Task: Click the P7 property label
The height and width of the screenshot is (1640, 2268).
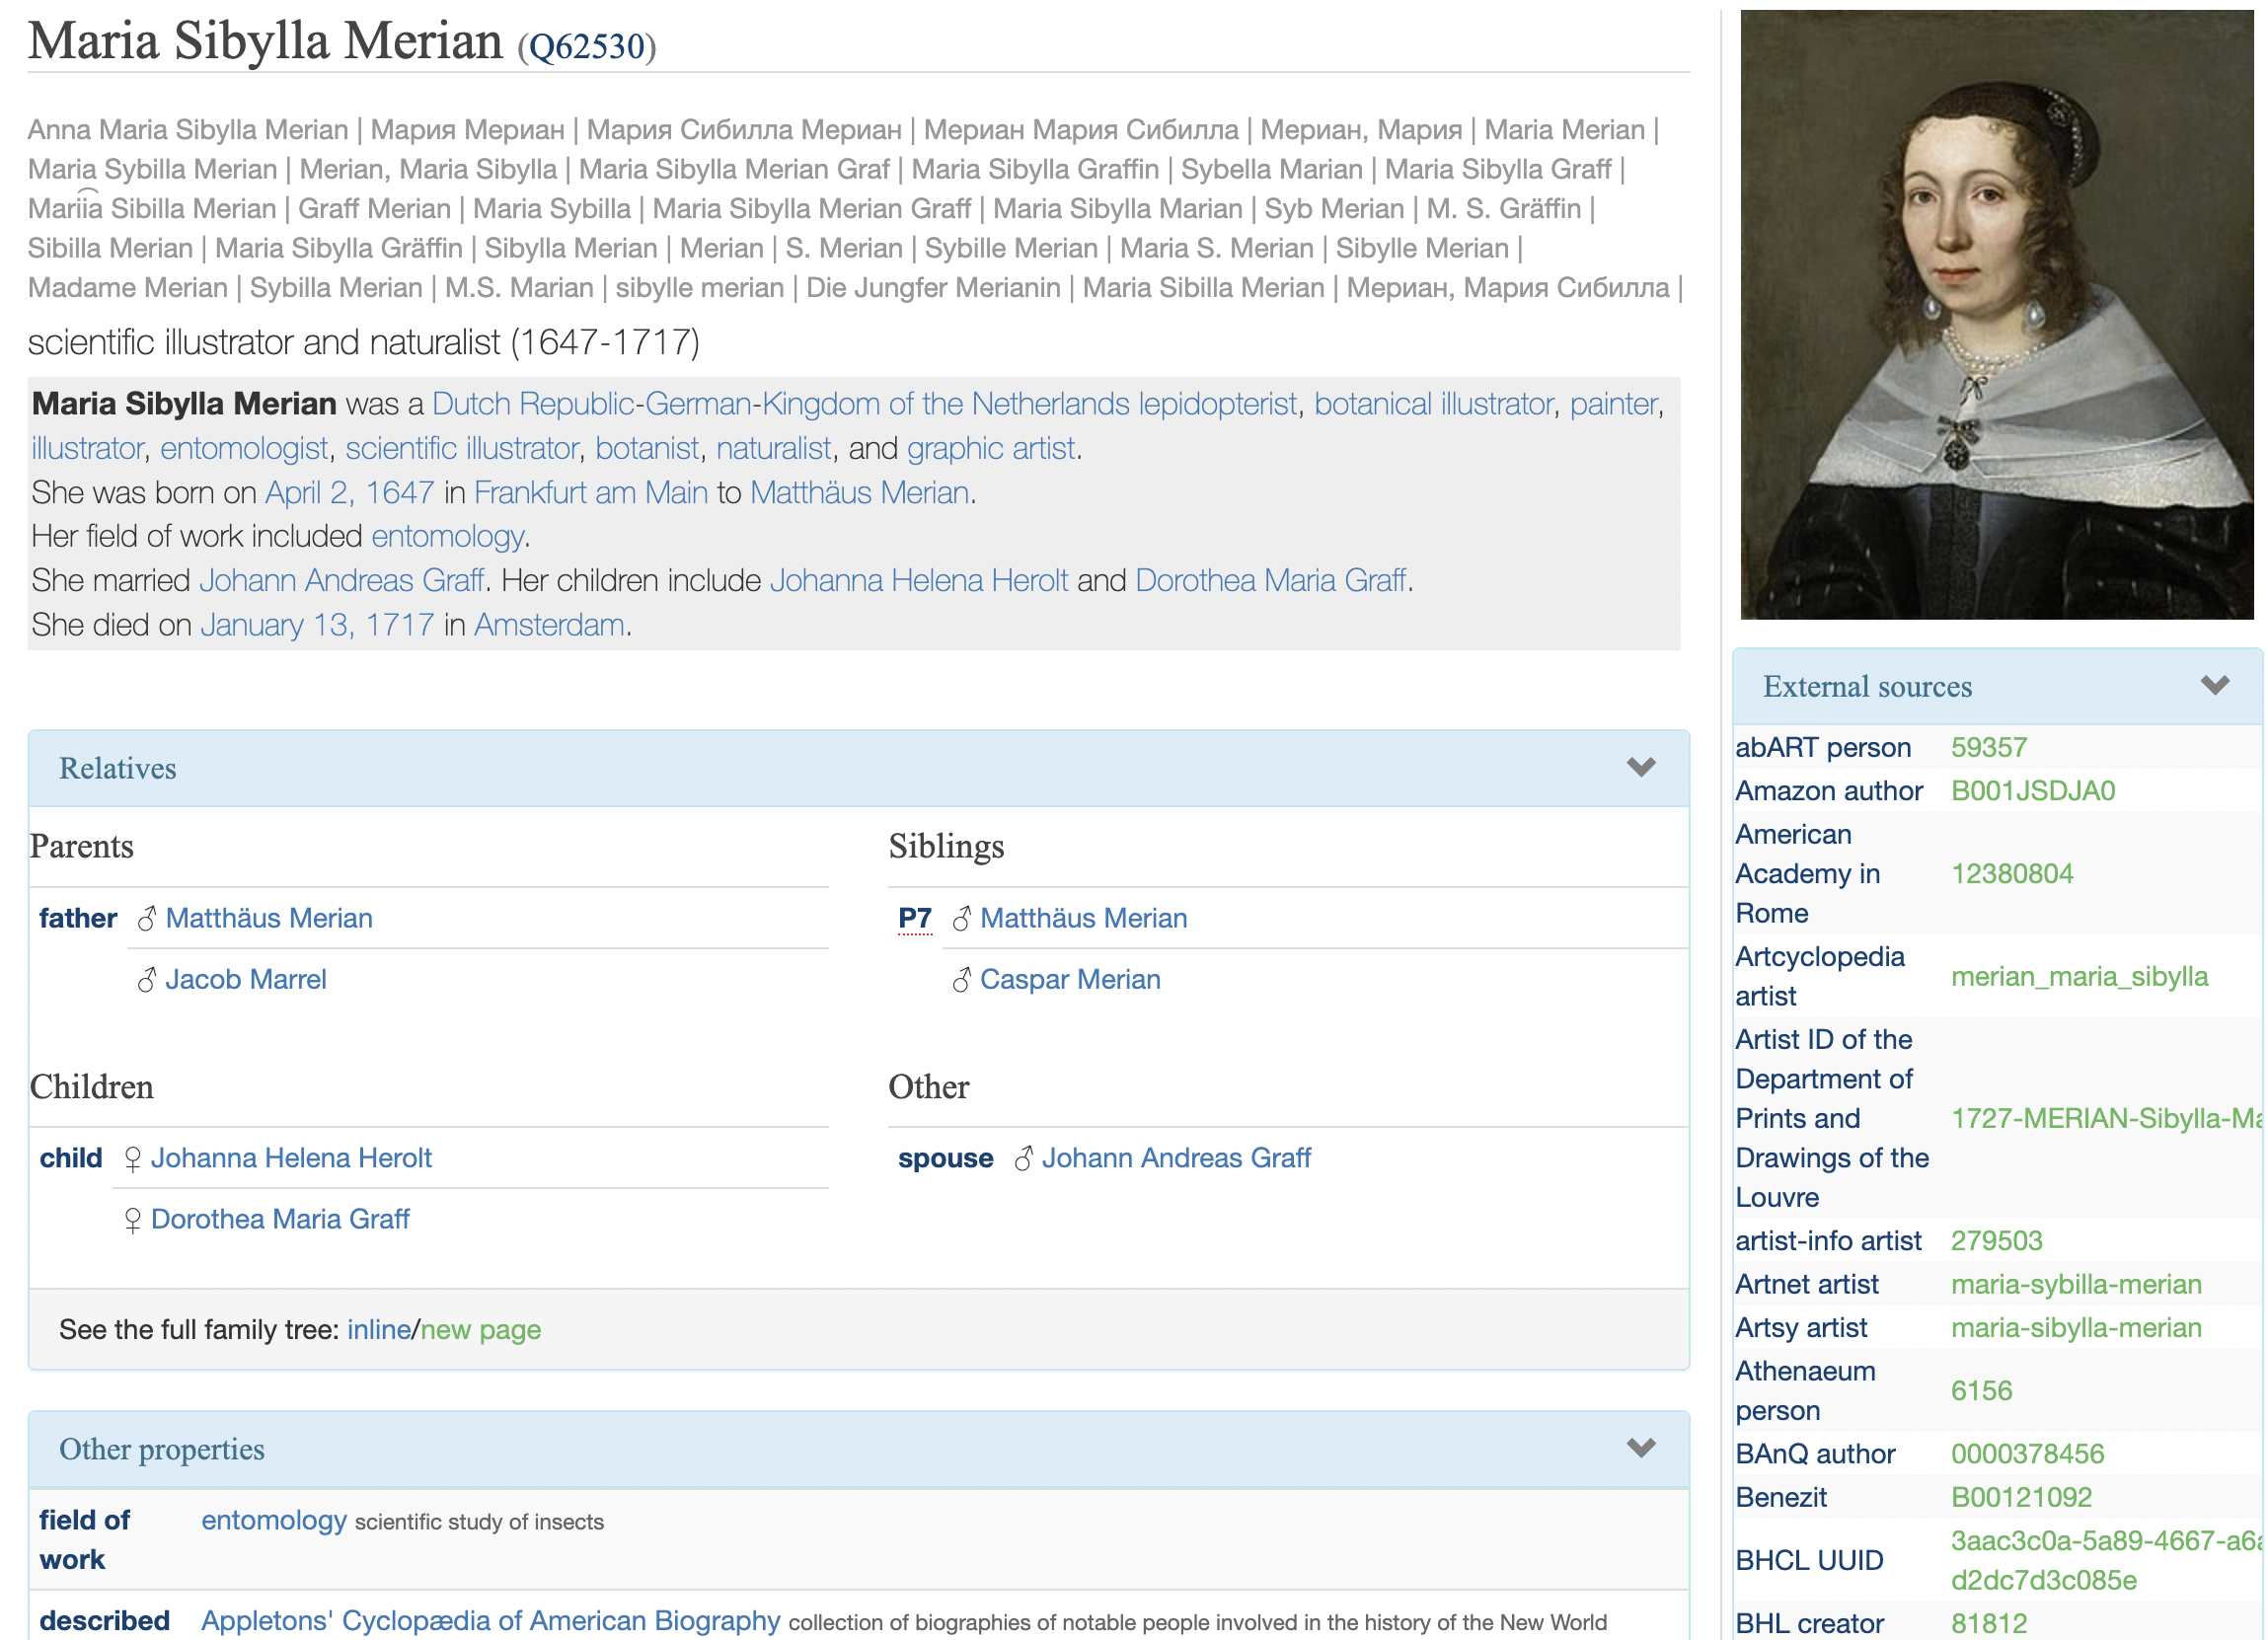Action: click(915, 919)
